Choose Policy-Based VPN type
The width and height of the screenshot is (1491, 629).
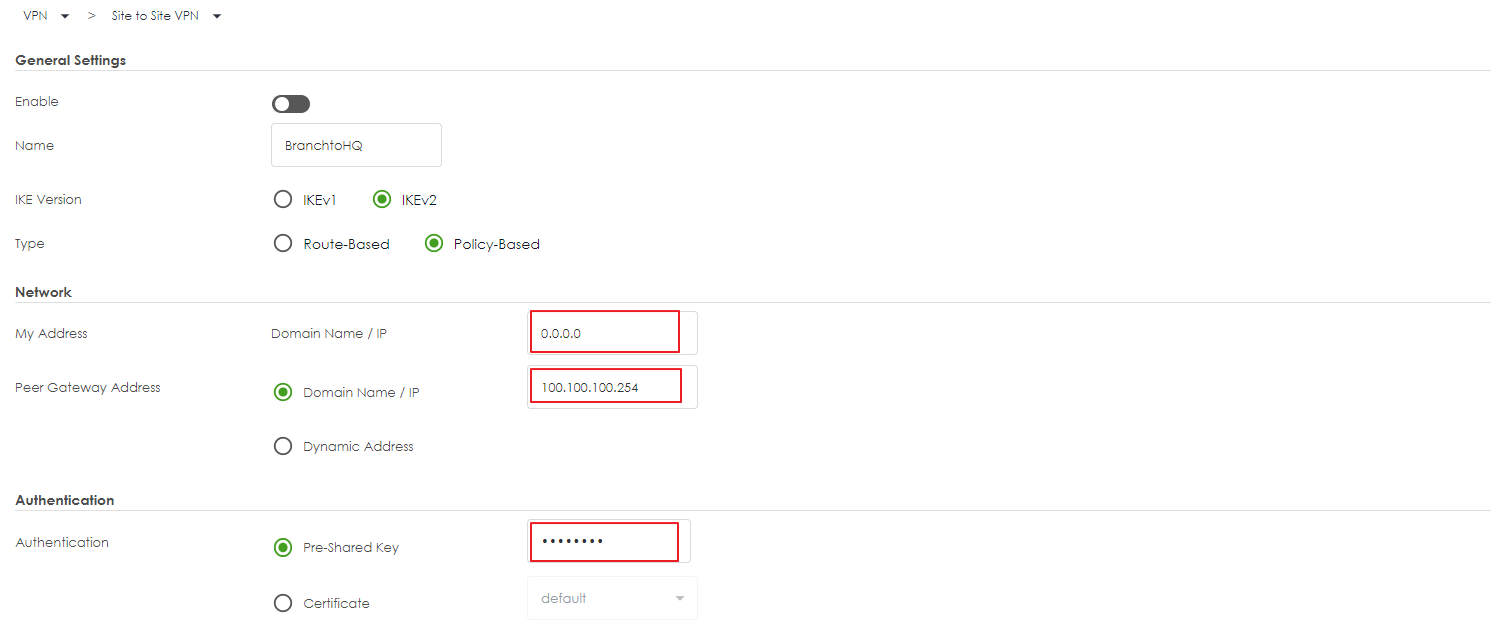(x=434, y=243)
